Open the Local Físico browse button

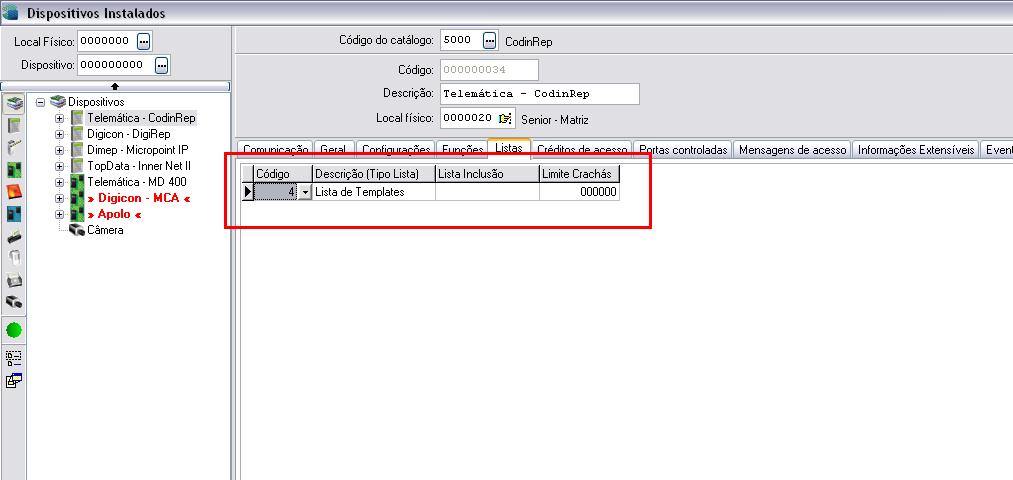[x=143, y=41]
